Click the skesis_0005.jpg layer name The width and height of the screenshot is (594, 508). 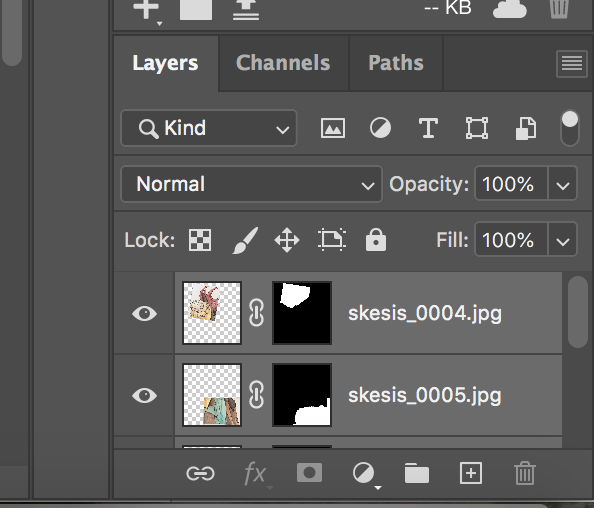425,395
